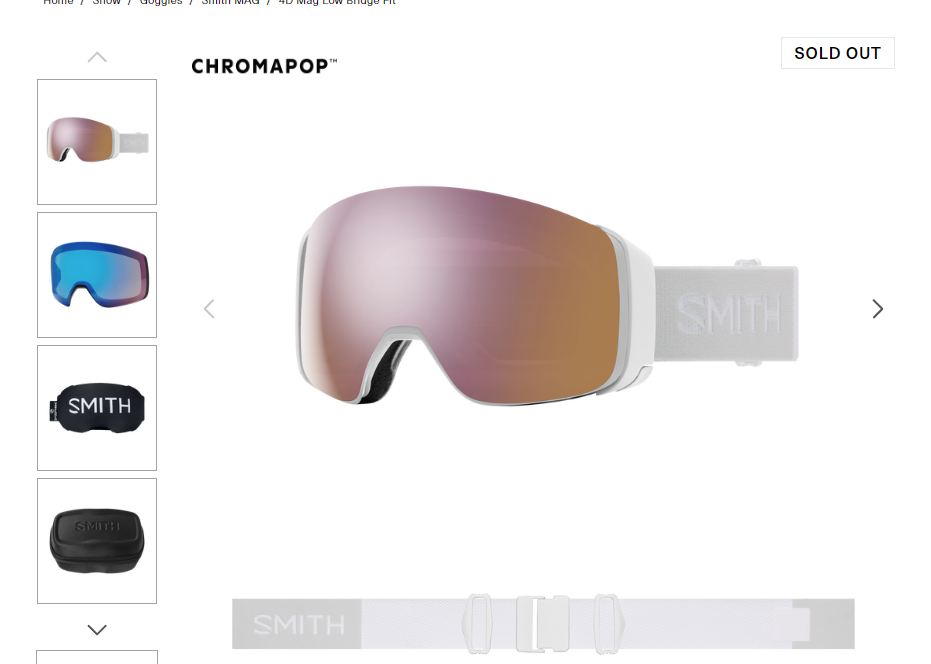Move thumbnail list up with top chevron
Image resolution: width=931 pixels, height=664 pixels.
click(97, 58)
